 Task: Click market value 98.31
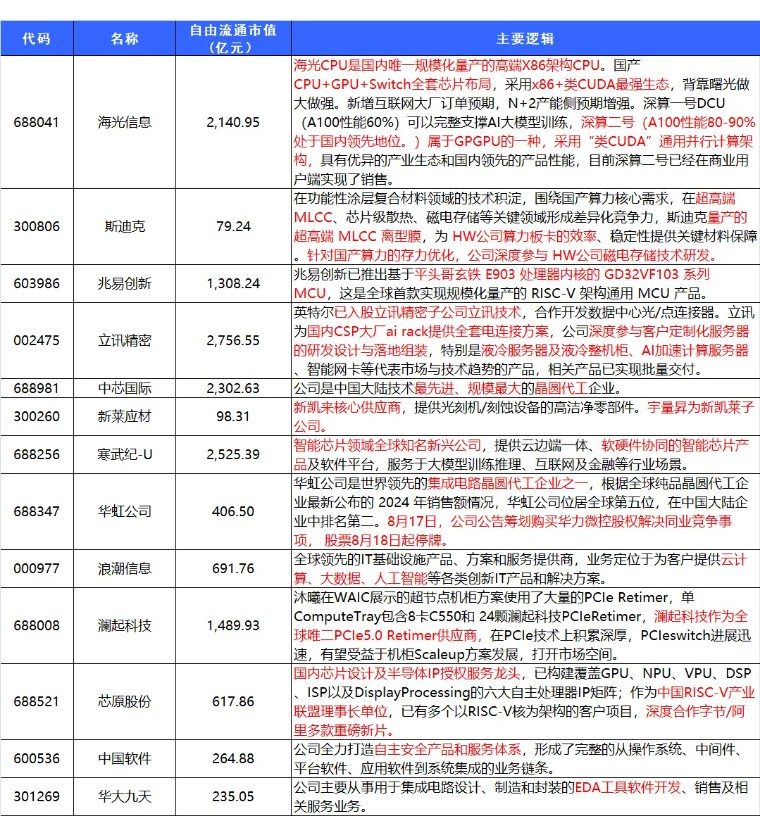pos(233,416)
